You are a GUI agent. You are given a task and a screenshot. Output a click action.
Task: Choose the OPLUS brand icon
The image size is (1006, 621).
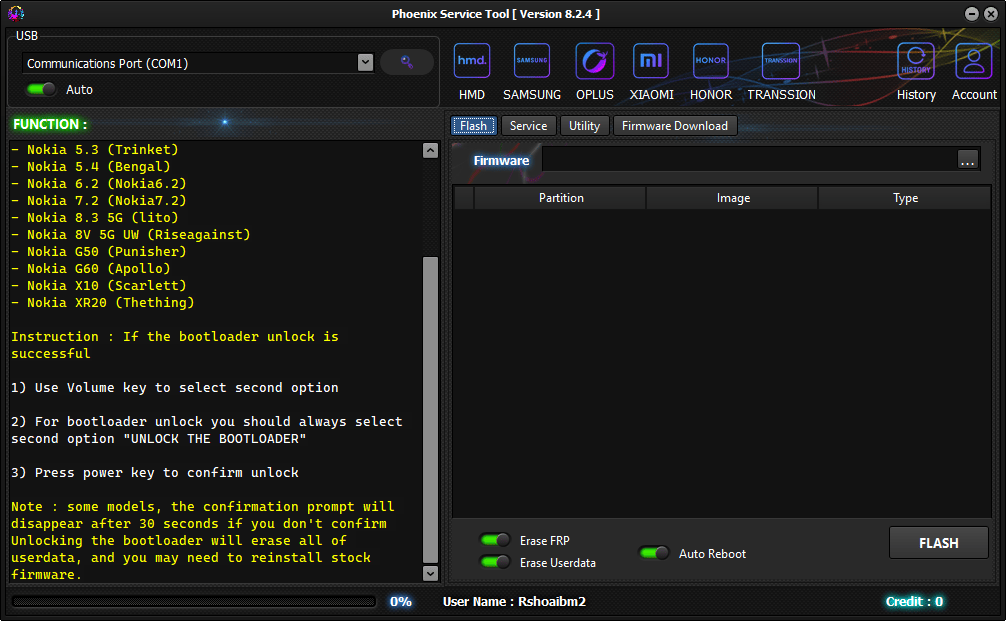tap(595, 62)
